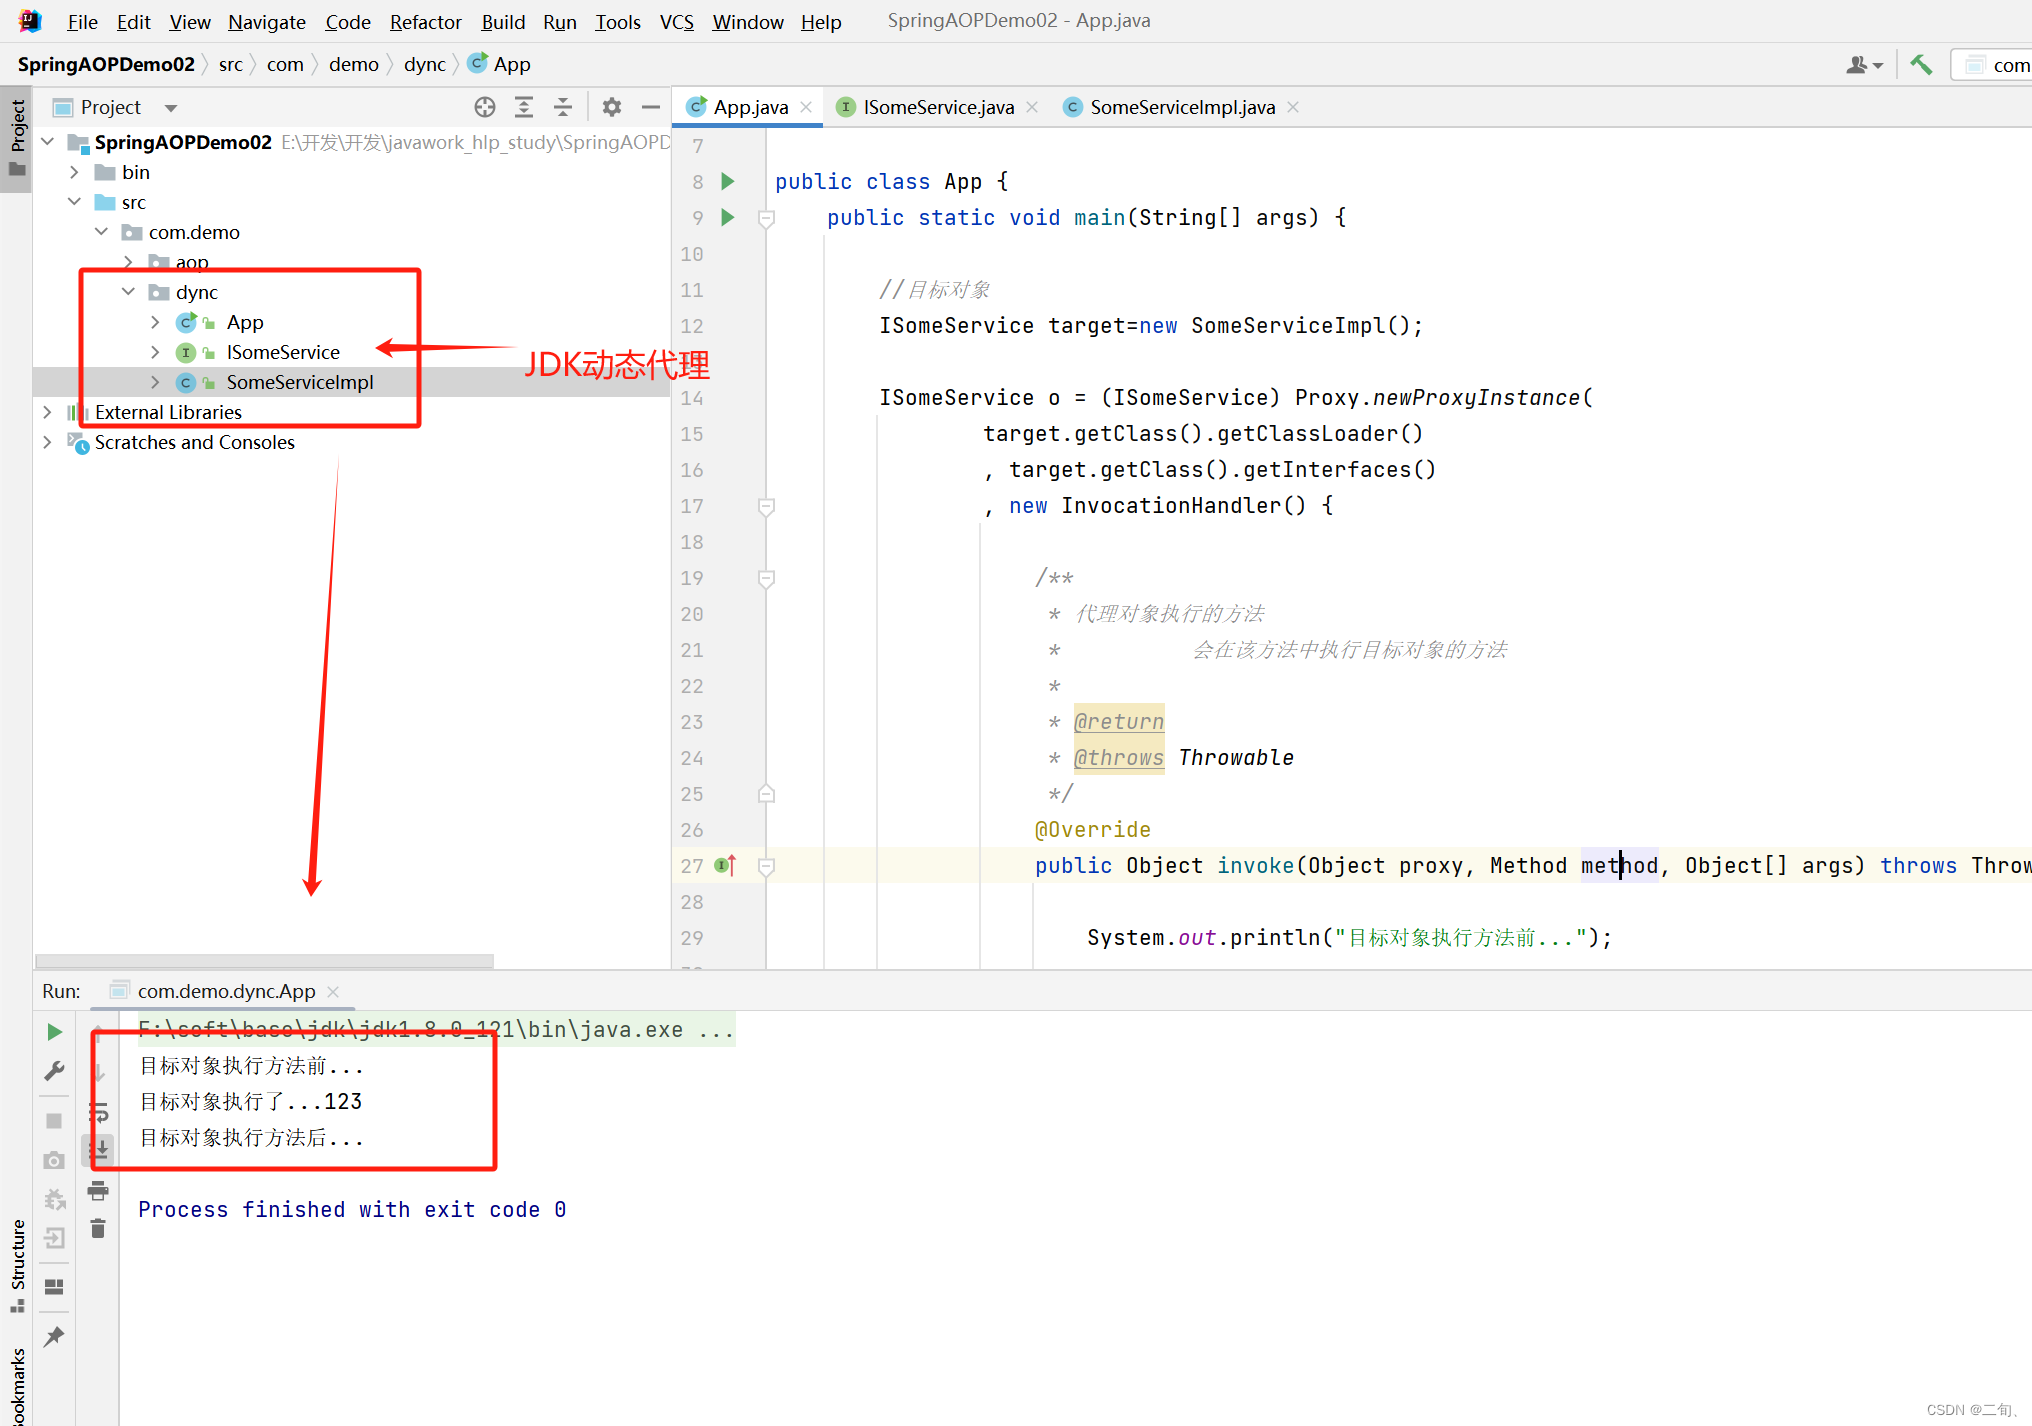The height and width of the screenshot is (1426, 2032).
Task: Click the hammer Build Project icon
Action: tap(1920, 65)
